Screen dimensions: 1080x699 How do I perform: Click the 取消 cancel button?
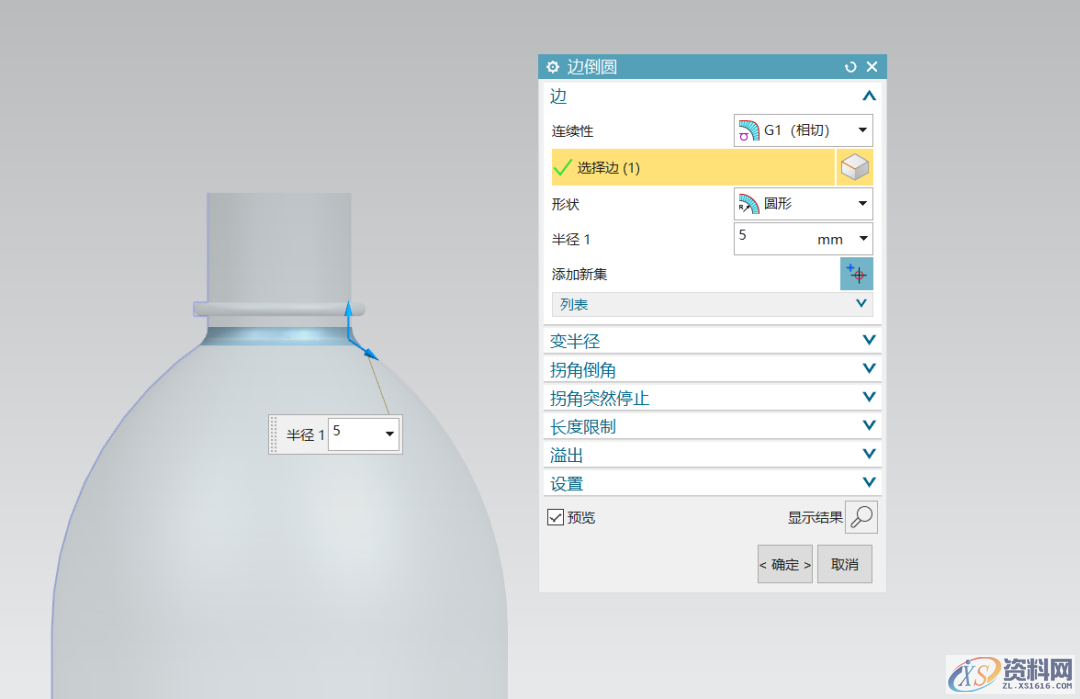coord(844,564)
